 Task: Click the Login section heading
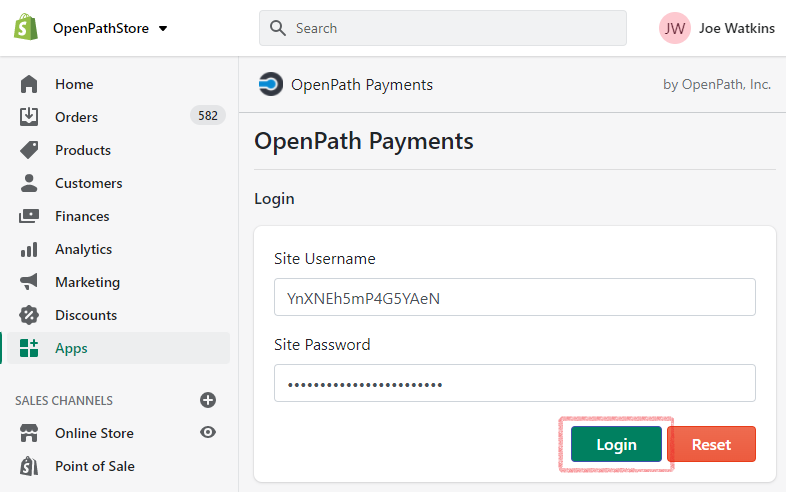[274, 199]
